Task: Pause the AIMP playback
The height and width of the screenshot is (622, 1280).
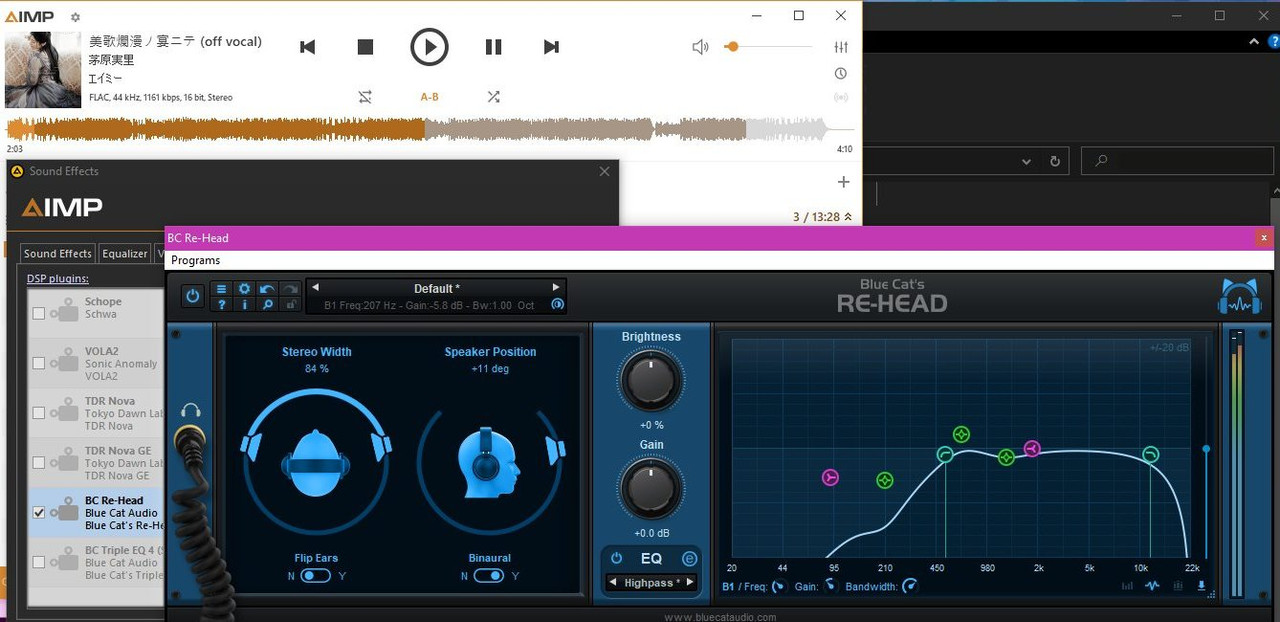Action: point(493,47)
